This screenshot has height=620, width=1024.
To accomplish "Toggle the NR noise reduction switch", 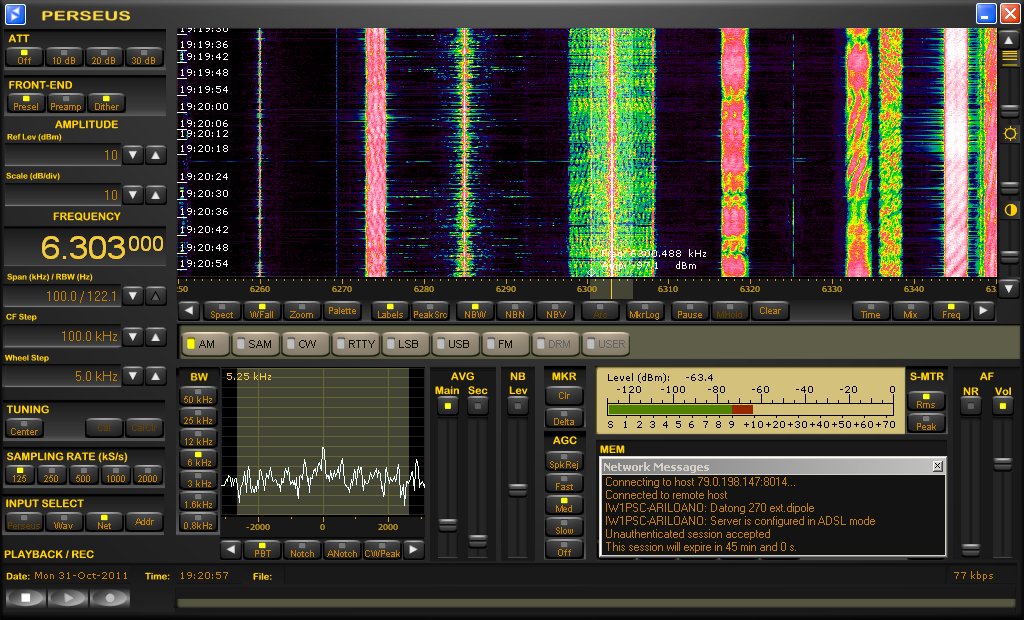I will (x=970, y=405).
